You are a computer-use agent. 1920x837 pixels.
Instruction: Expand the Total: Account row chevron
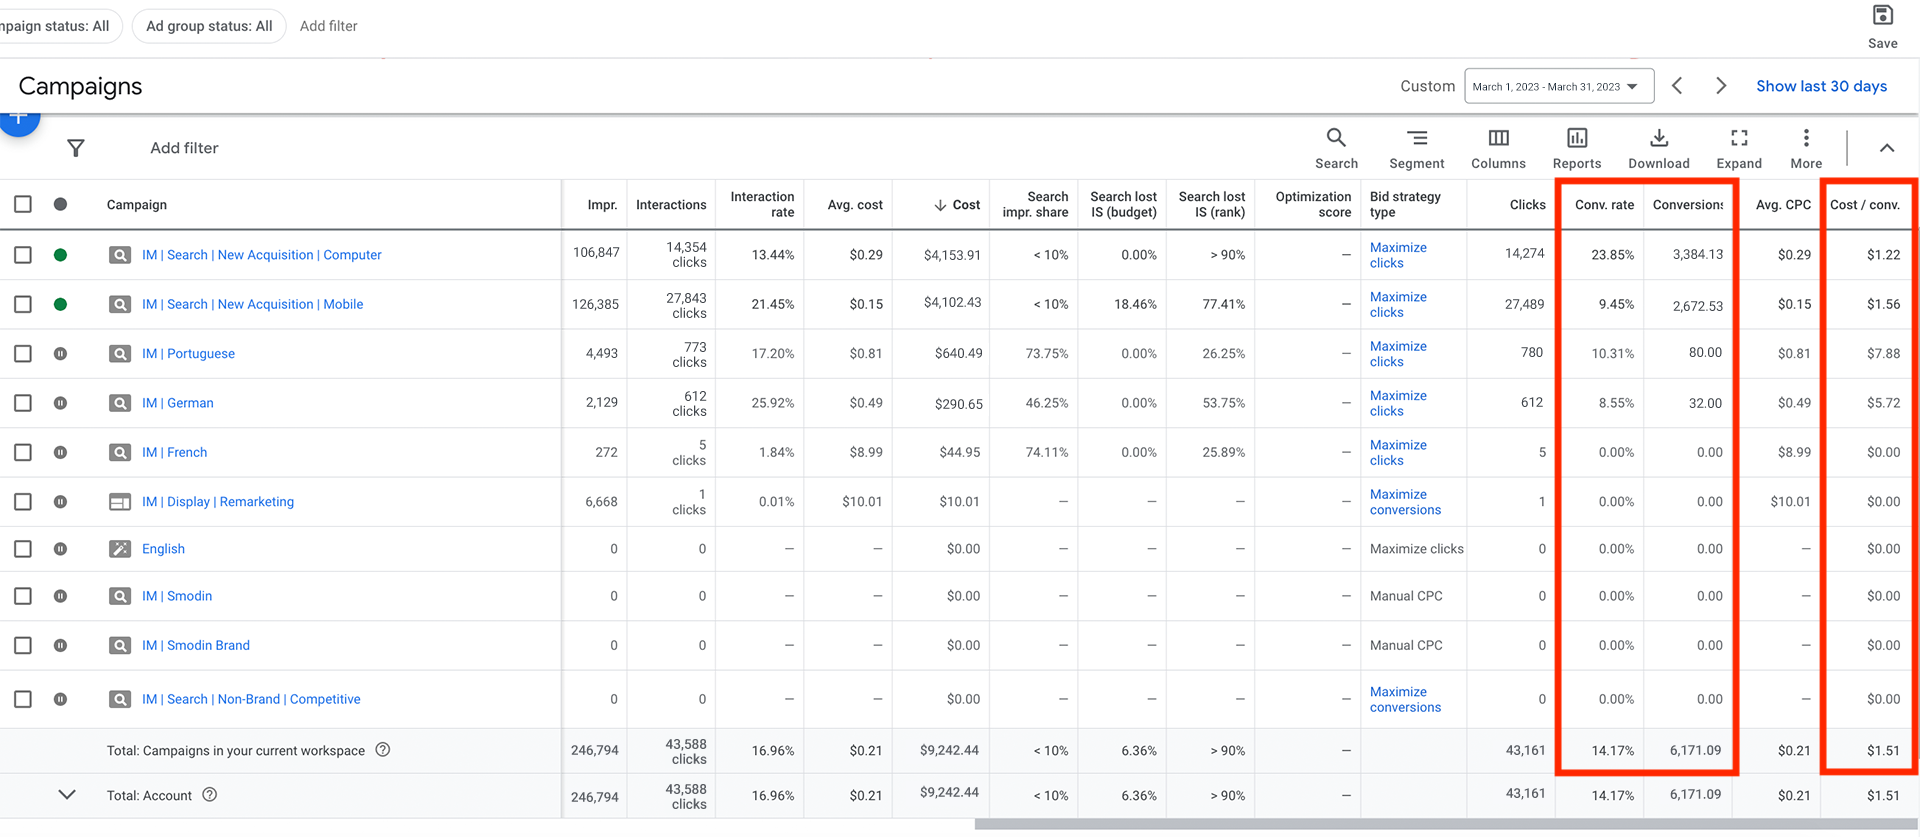[x=67, y=795]
